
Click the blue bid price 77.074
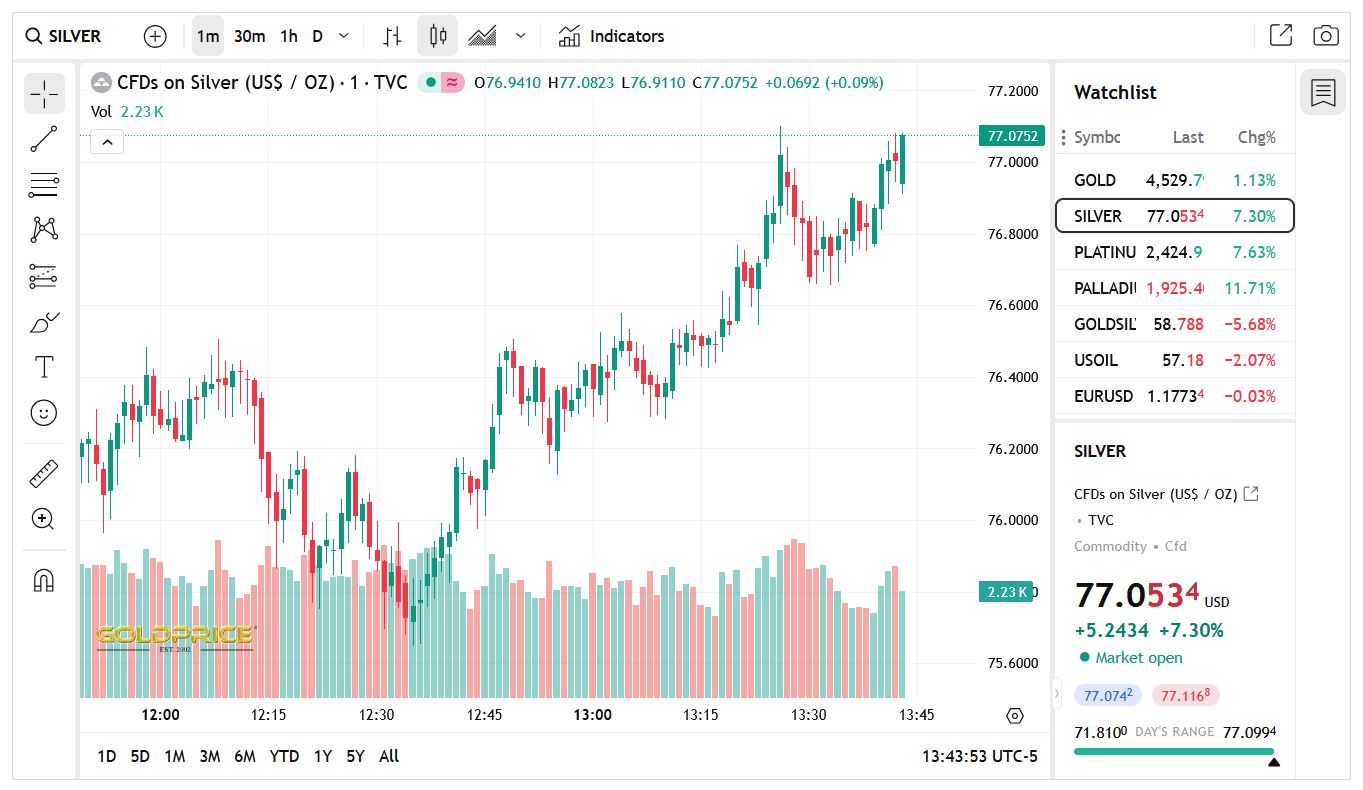pyautogui.click(x=1107, y=695)
